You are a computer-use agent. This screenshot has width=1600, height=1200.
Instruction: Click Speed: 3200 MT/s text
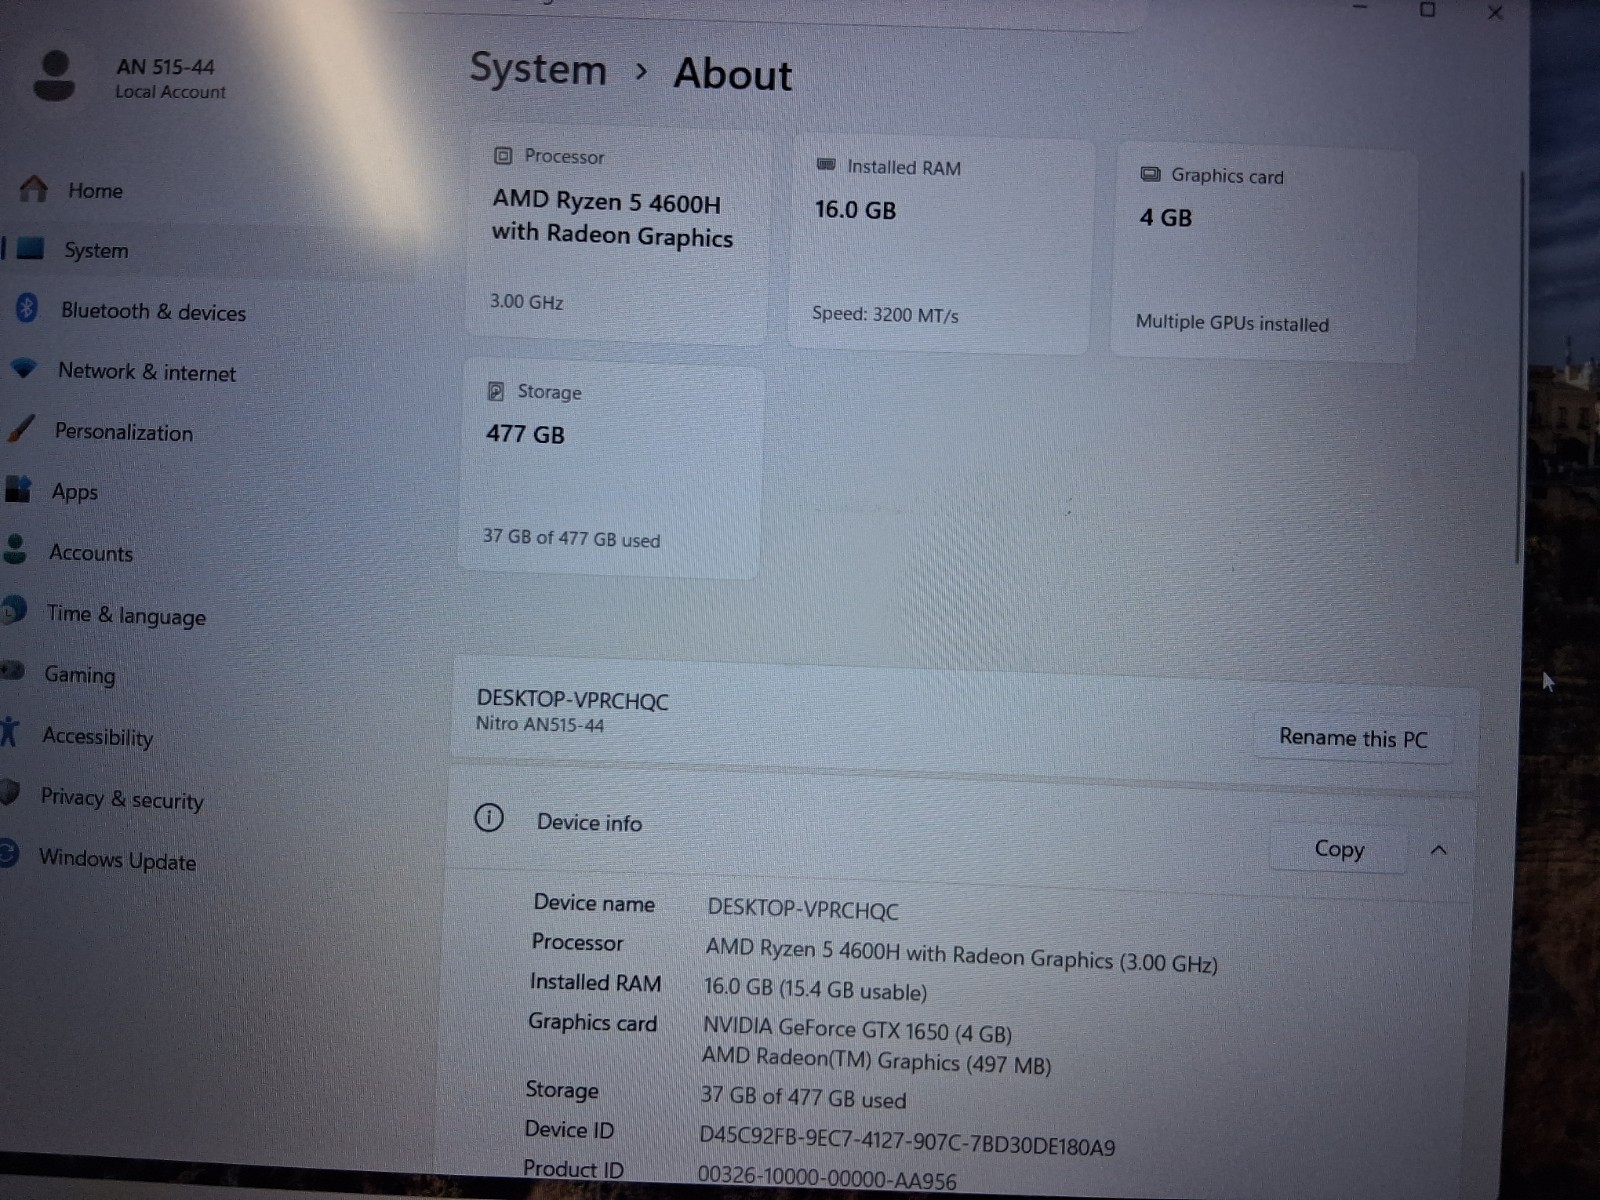pyautogui.click(x=885, y=314)
